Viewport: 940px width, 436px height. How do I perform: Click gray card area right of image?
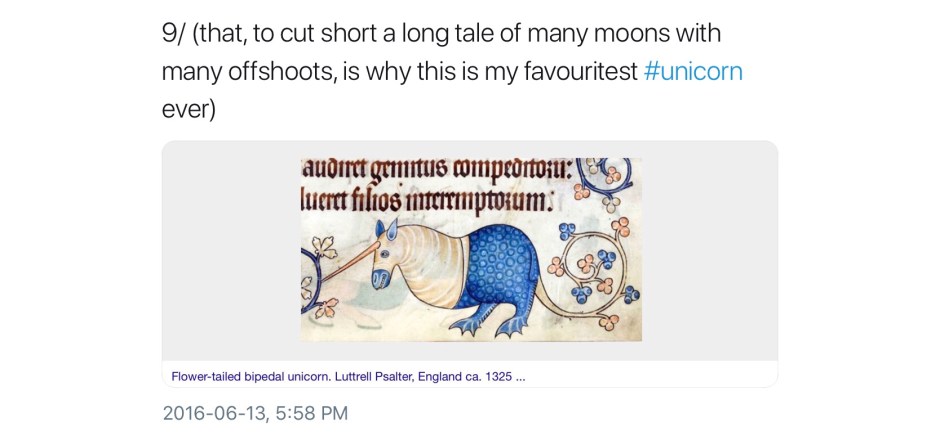pos(709,250)
